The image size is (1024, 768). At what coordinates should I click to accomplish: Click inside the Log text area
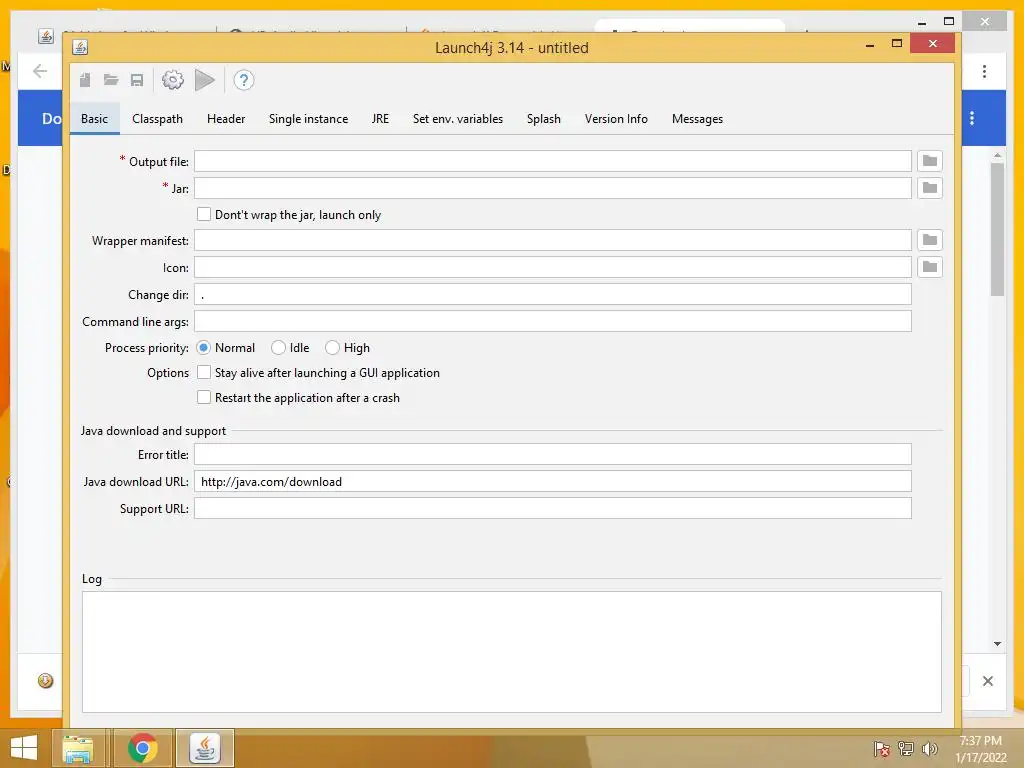[x=511, y=652]
